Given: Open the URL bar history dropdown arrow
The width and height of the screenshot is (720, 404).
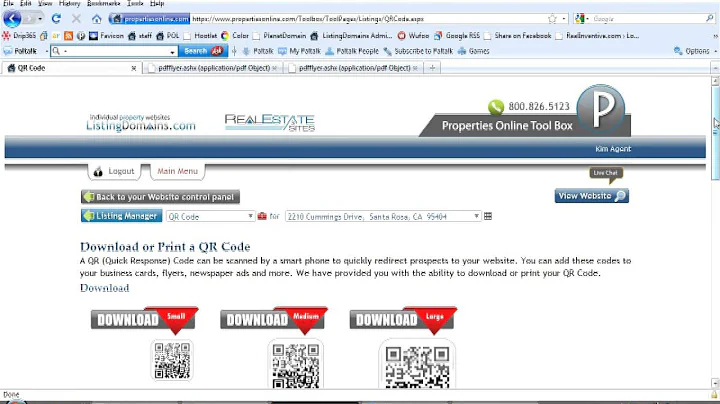Looking at the screenshot, I should tap(564, 19).
